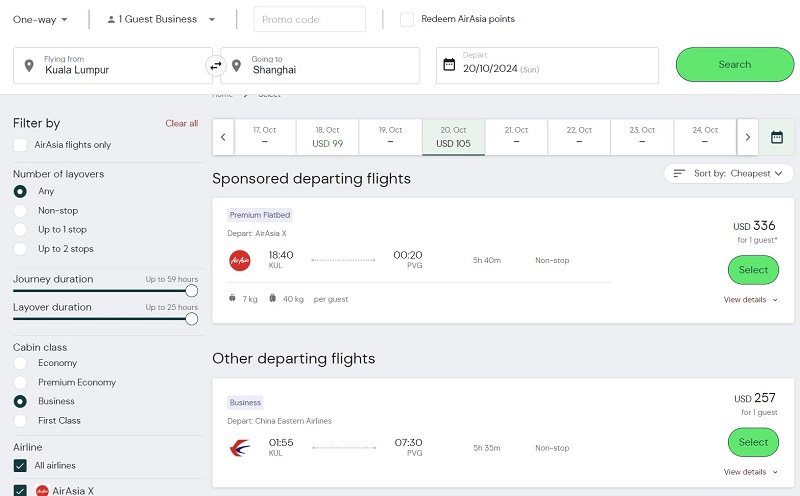Select 19. Oct date tab
Viewport: 800px width, 496px height.
[x=390, y=137]
